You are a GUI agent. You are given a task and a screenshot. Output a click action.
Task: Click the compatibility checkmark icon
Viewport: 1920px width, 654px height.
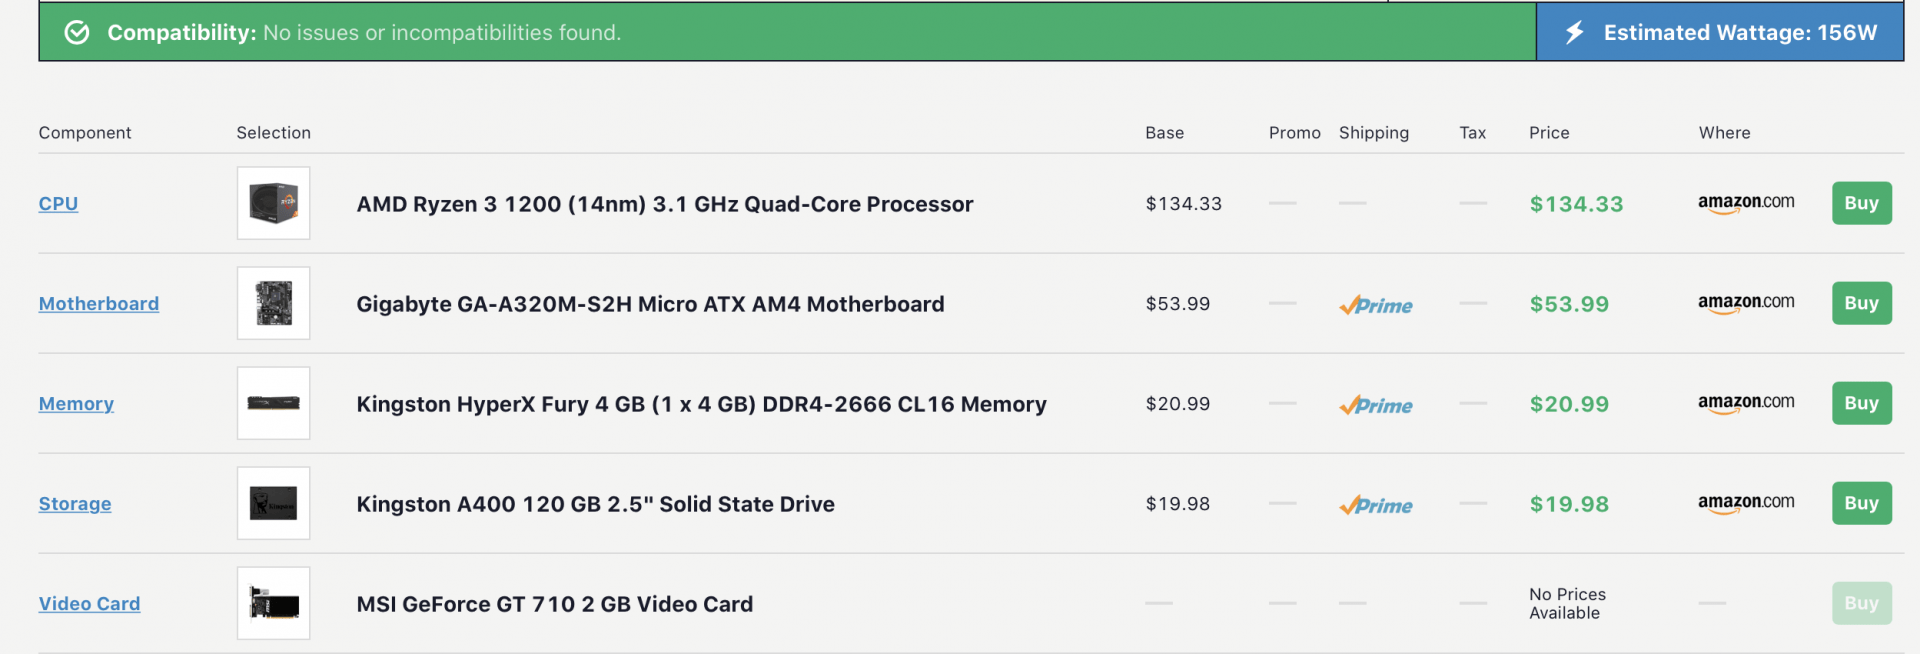coord(77,33)
